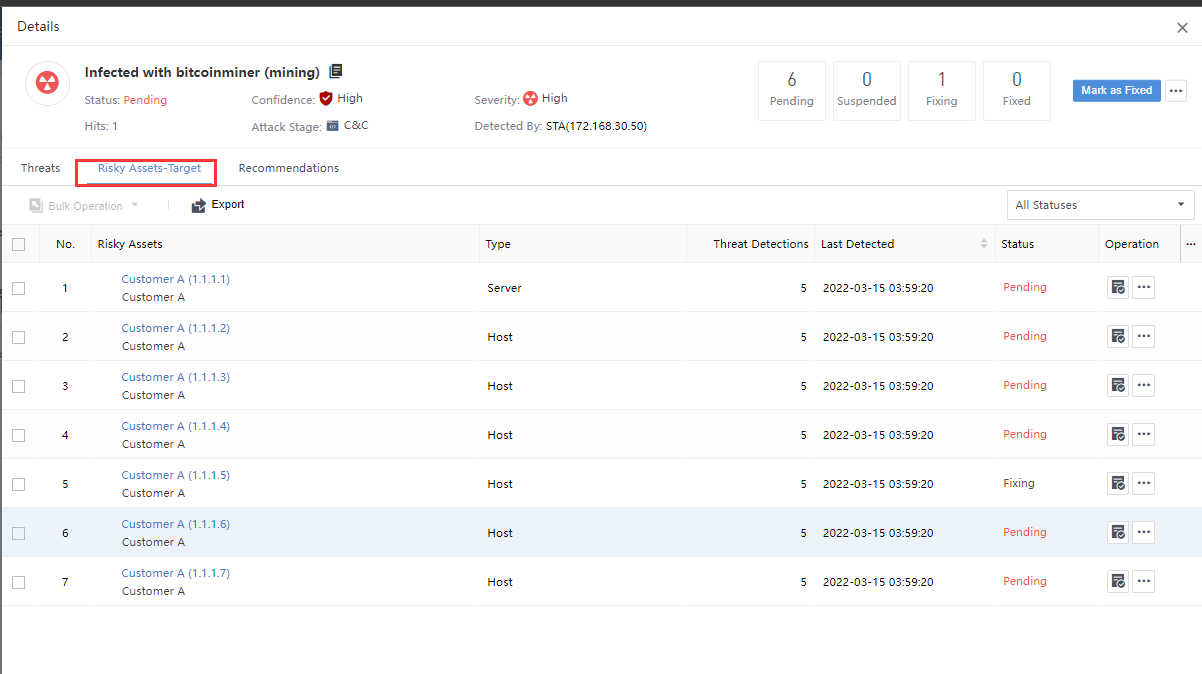Switch to the Threats tab

pos(41,168)
